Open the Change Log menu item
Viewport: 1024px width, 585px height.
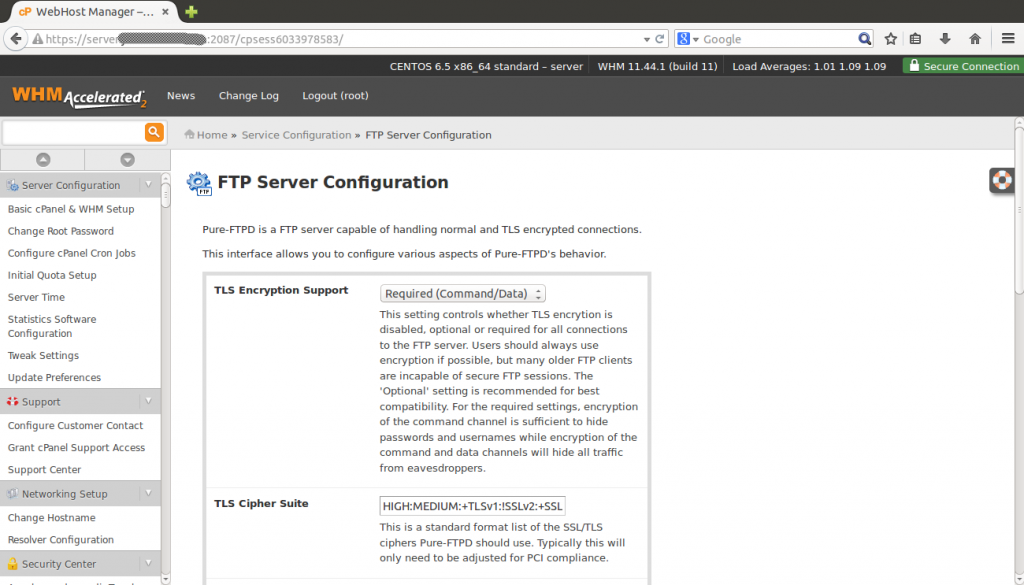pyautogui.click(x=248, y=96)
